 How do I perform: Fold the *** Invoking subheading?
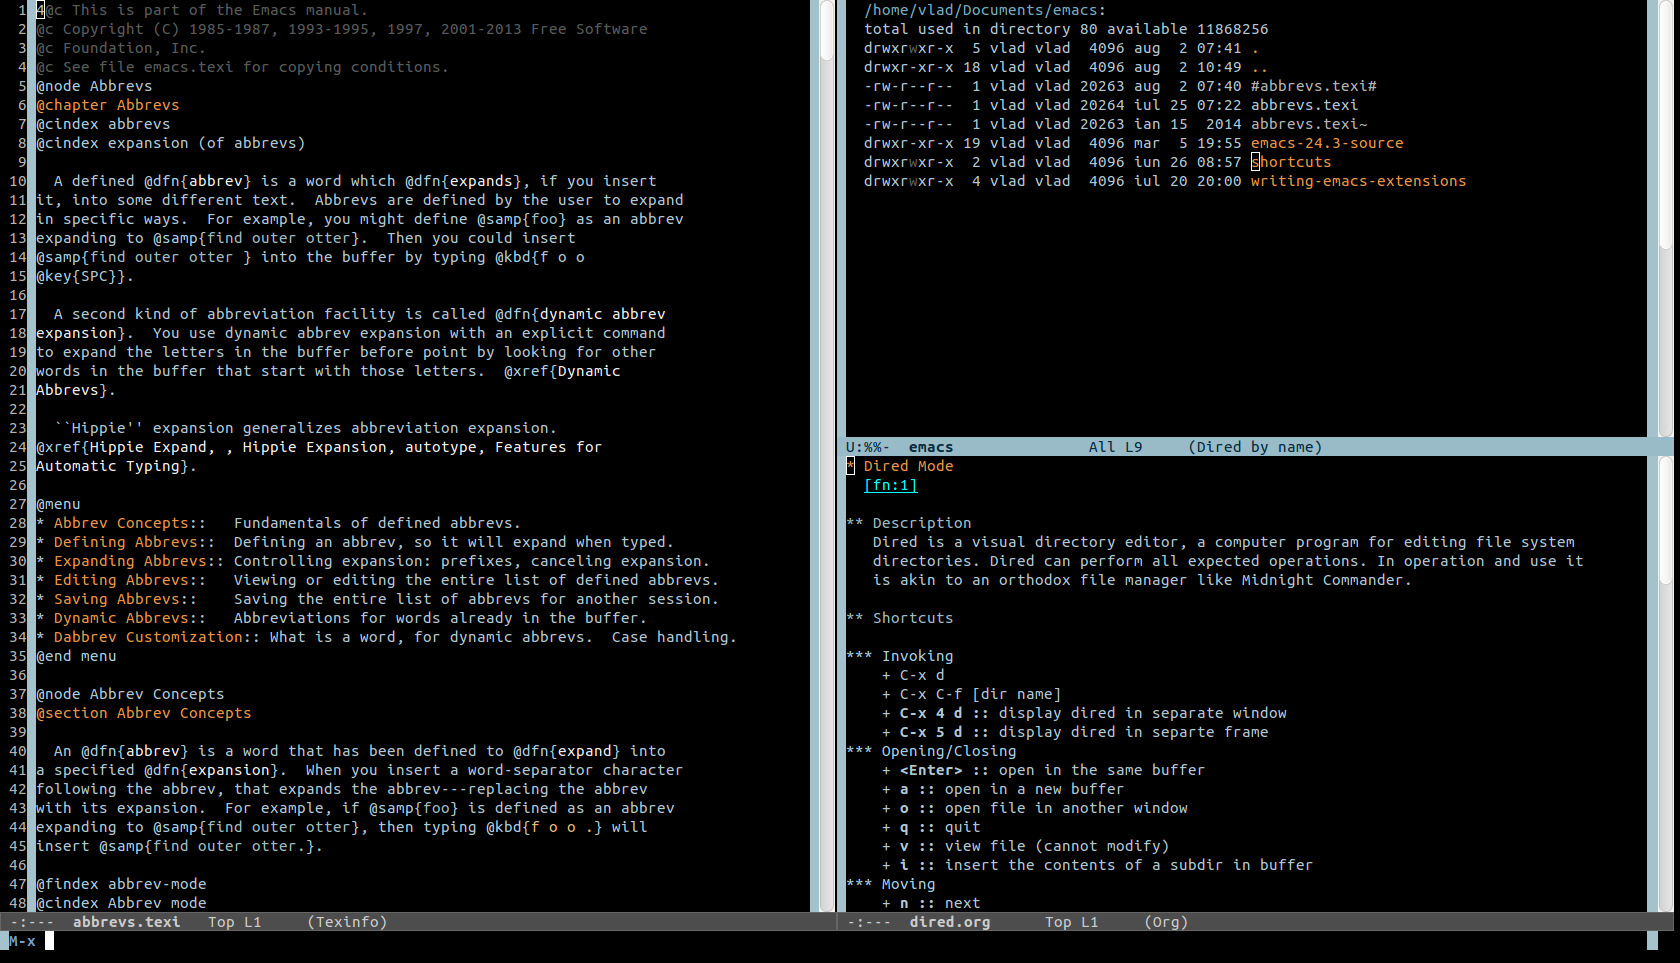(900, 656)
